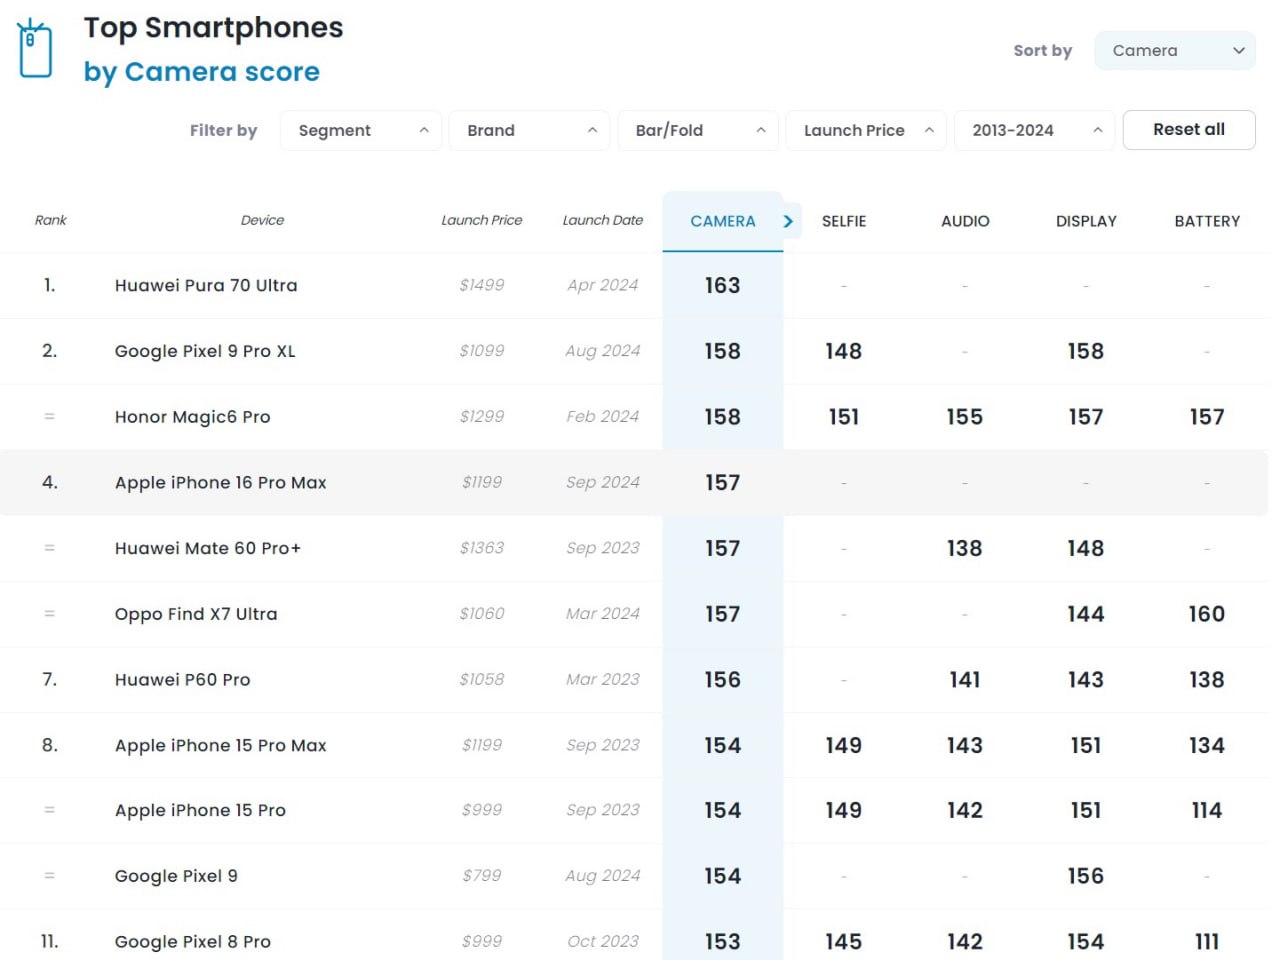Screen dimensions: 1280x960
Task: Click the Feb 2024 launch date cell
Action: click(602, 417)
